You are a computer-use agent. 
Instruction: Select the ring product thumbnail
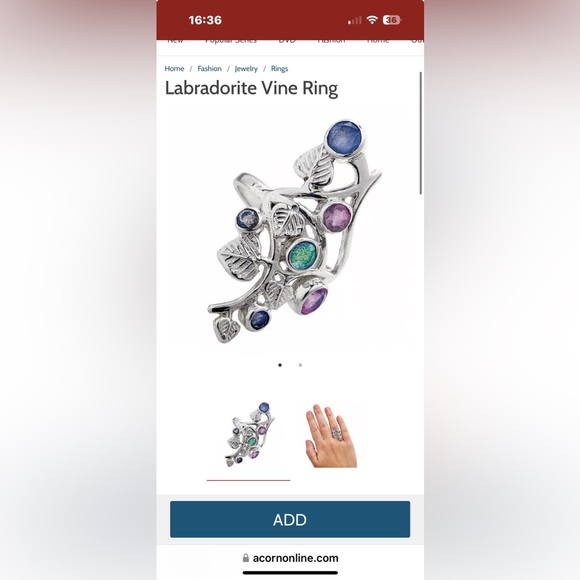click(249, 435)
